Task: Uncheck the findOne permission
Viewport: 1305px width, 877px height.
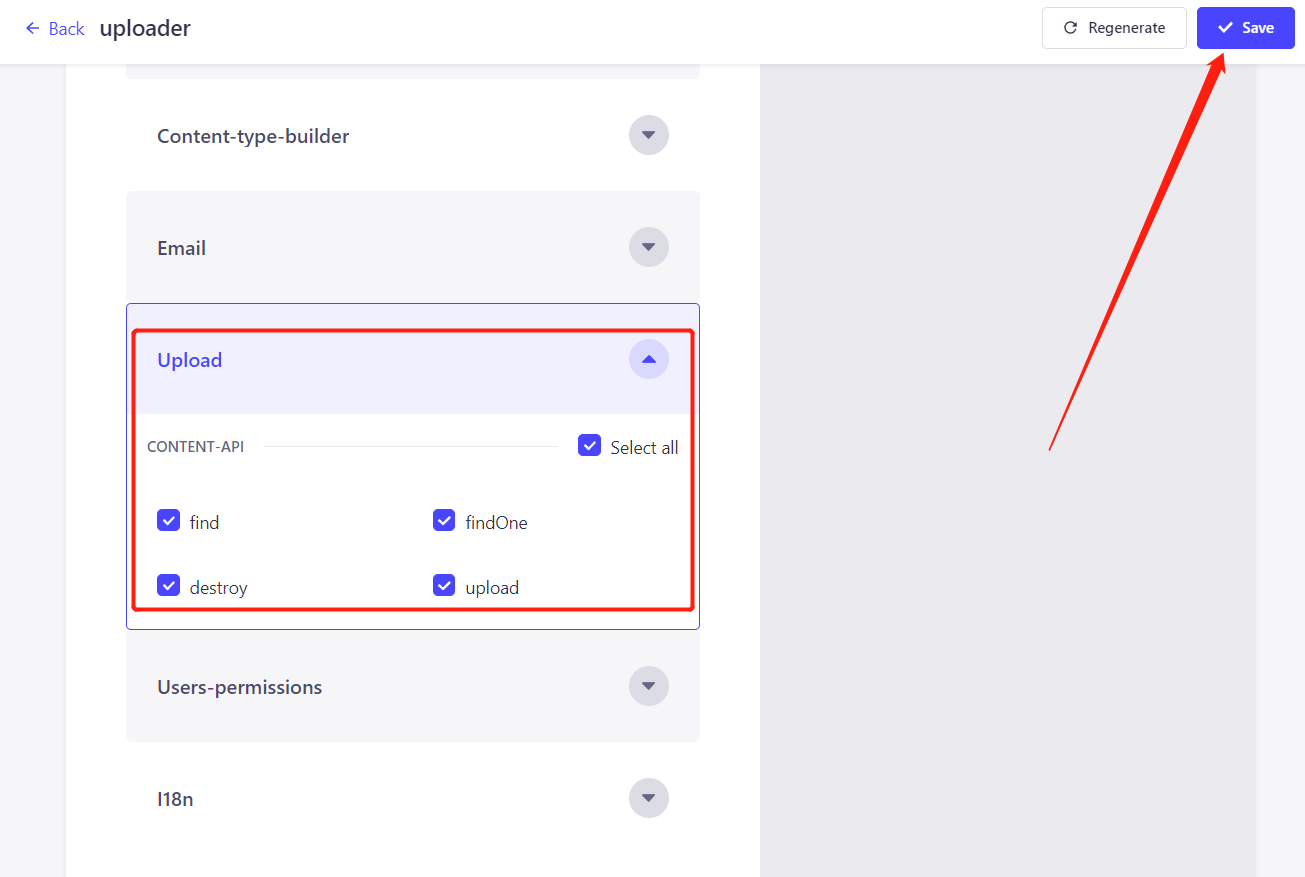Action: [x=444, y=521]
